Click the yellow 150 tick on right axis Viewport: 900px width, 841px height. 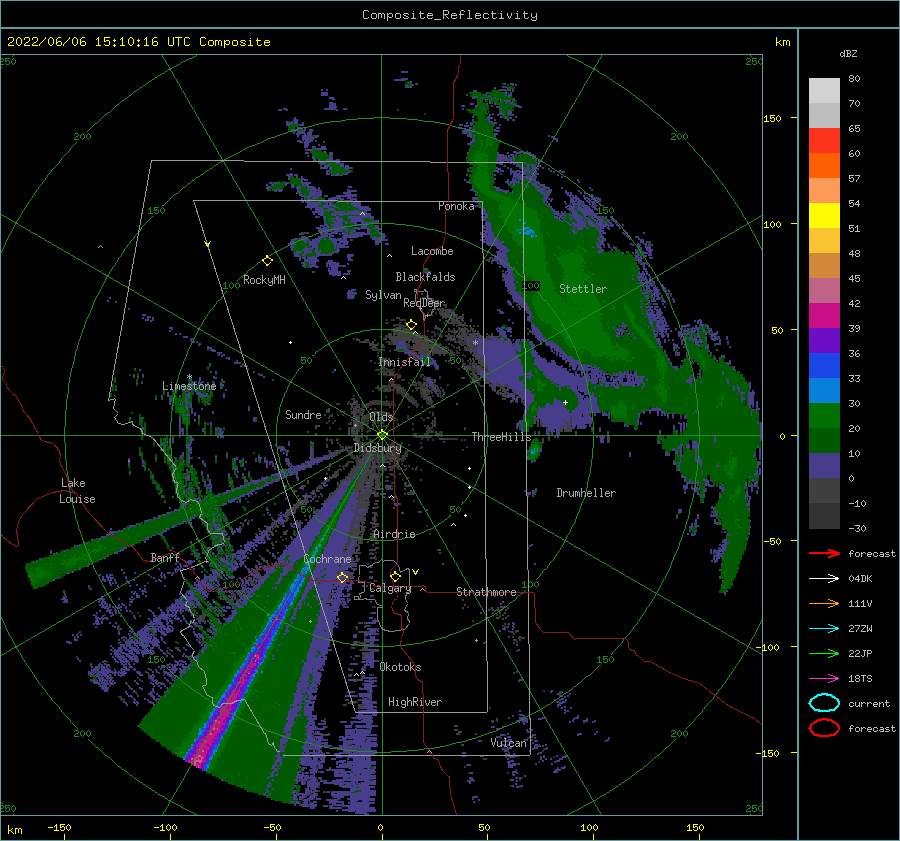pyautogui.click(x=772, y=118)
